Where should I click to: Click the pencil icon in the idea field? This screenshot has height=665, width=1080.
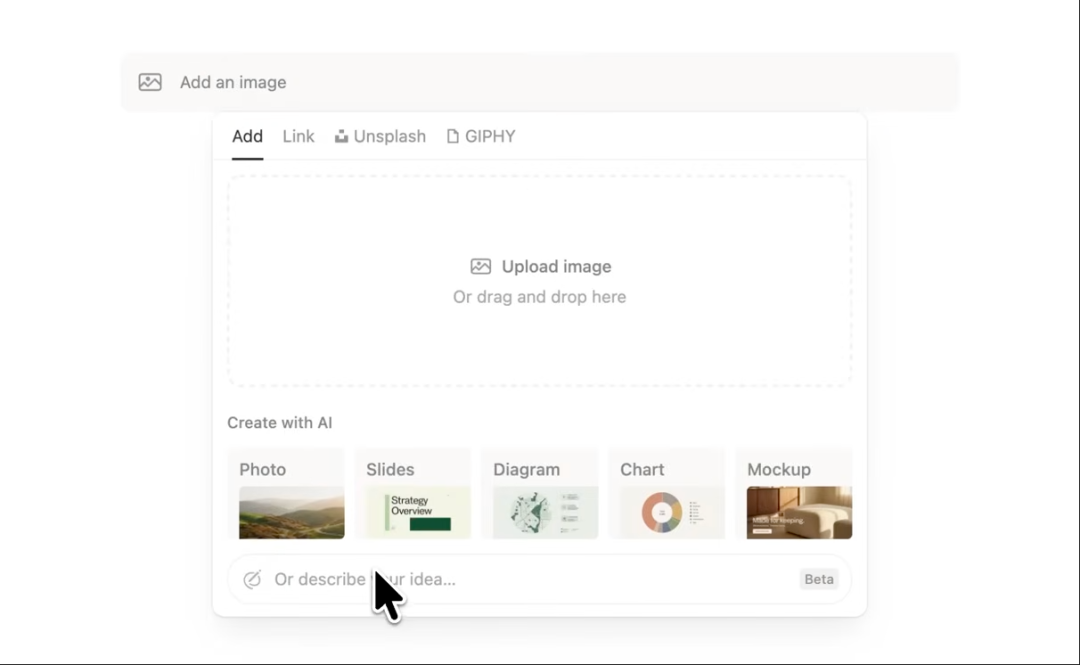click(x=253, y=580)
